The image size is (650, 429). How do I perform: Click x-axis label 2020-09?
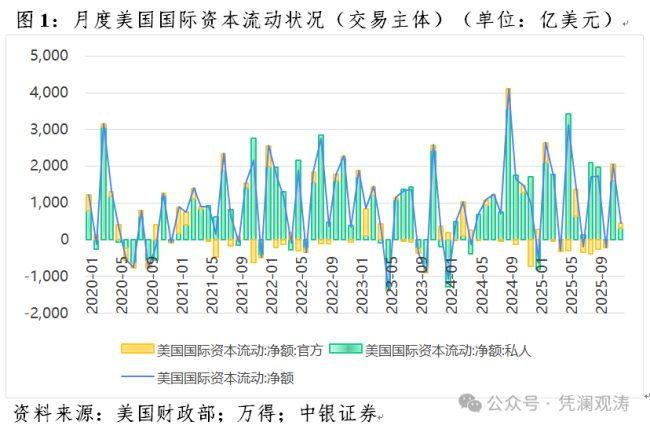point(152,285)
